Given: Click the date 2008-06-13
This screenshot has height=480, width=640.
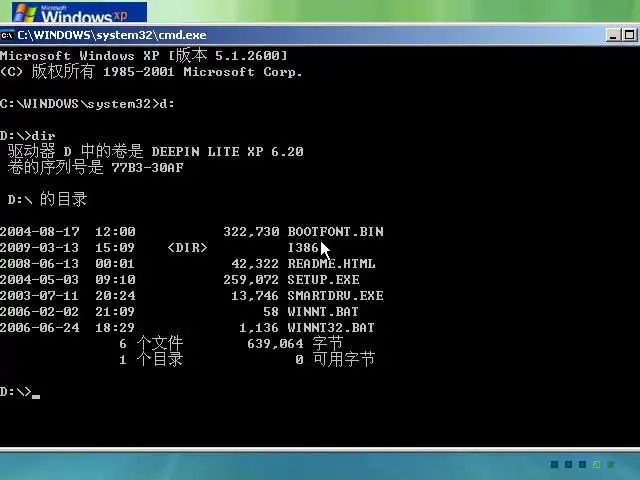Looking at the screenshot, I should click(x=40, y=264).
